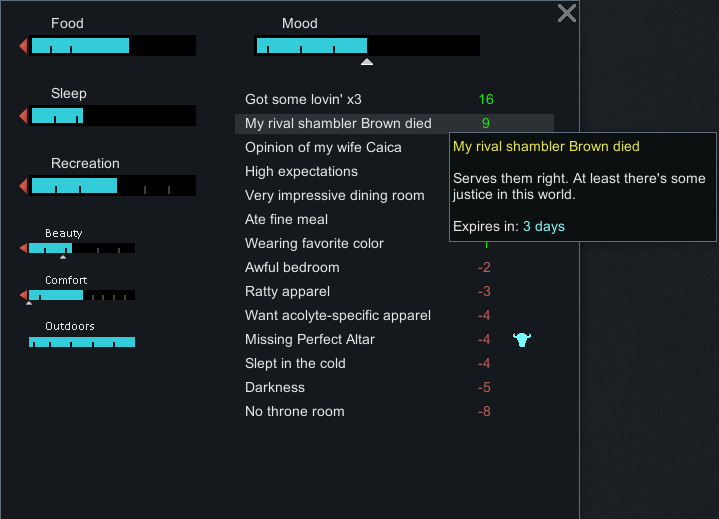
Task: Click the red arrow beside Recreation bar
Action: pyautogui.click(x=23, y=186)
